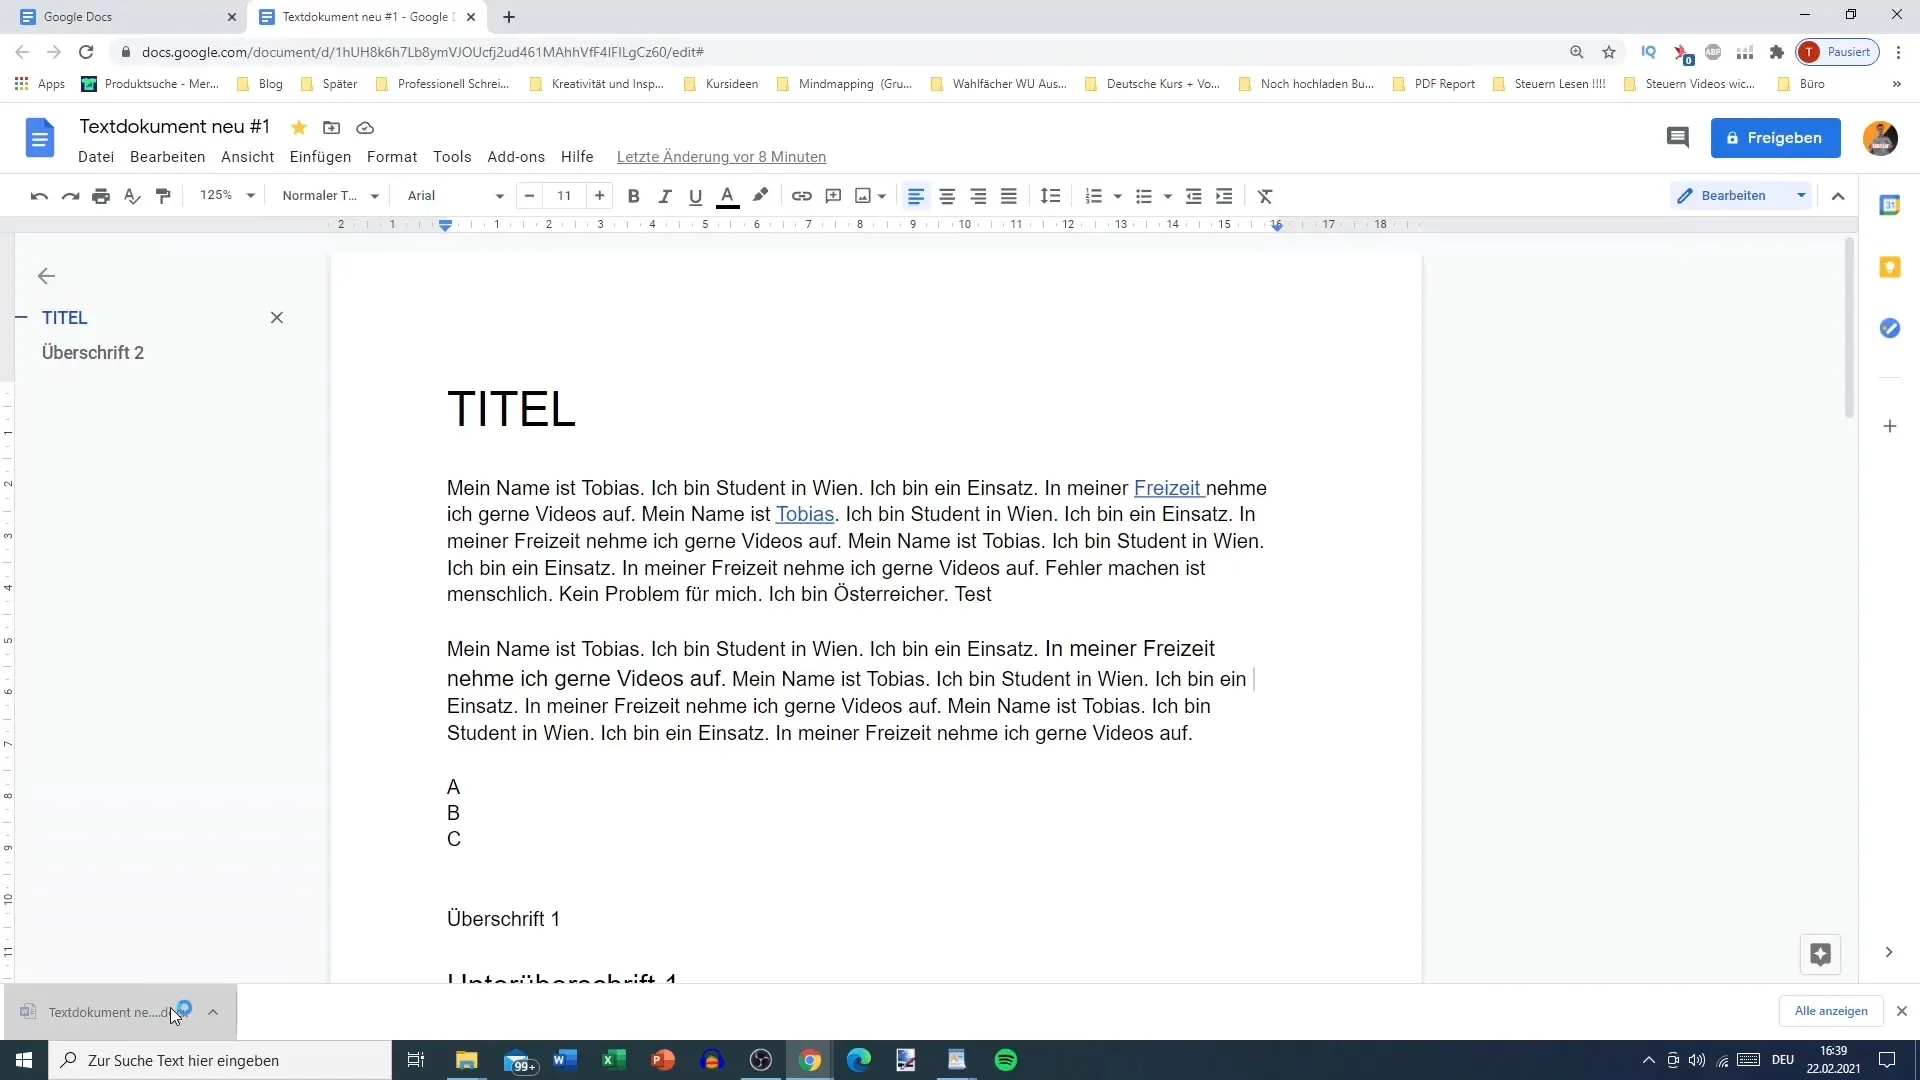Click the bulleted list icon

(x=1139, y=195)
